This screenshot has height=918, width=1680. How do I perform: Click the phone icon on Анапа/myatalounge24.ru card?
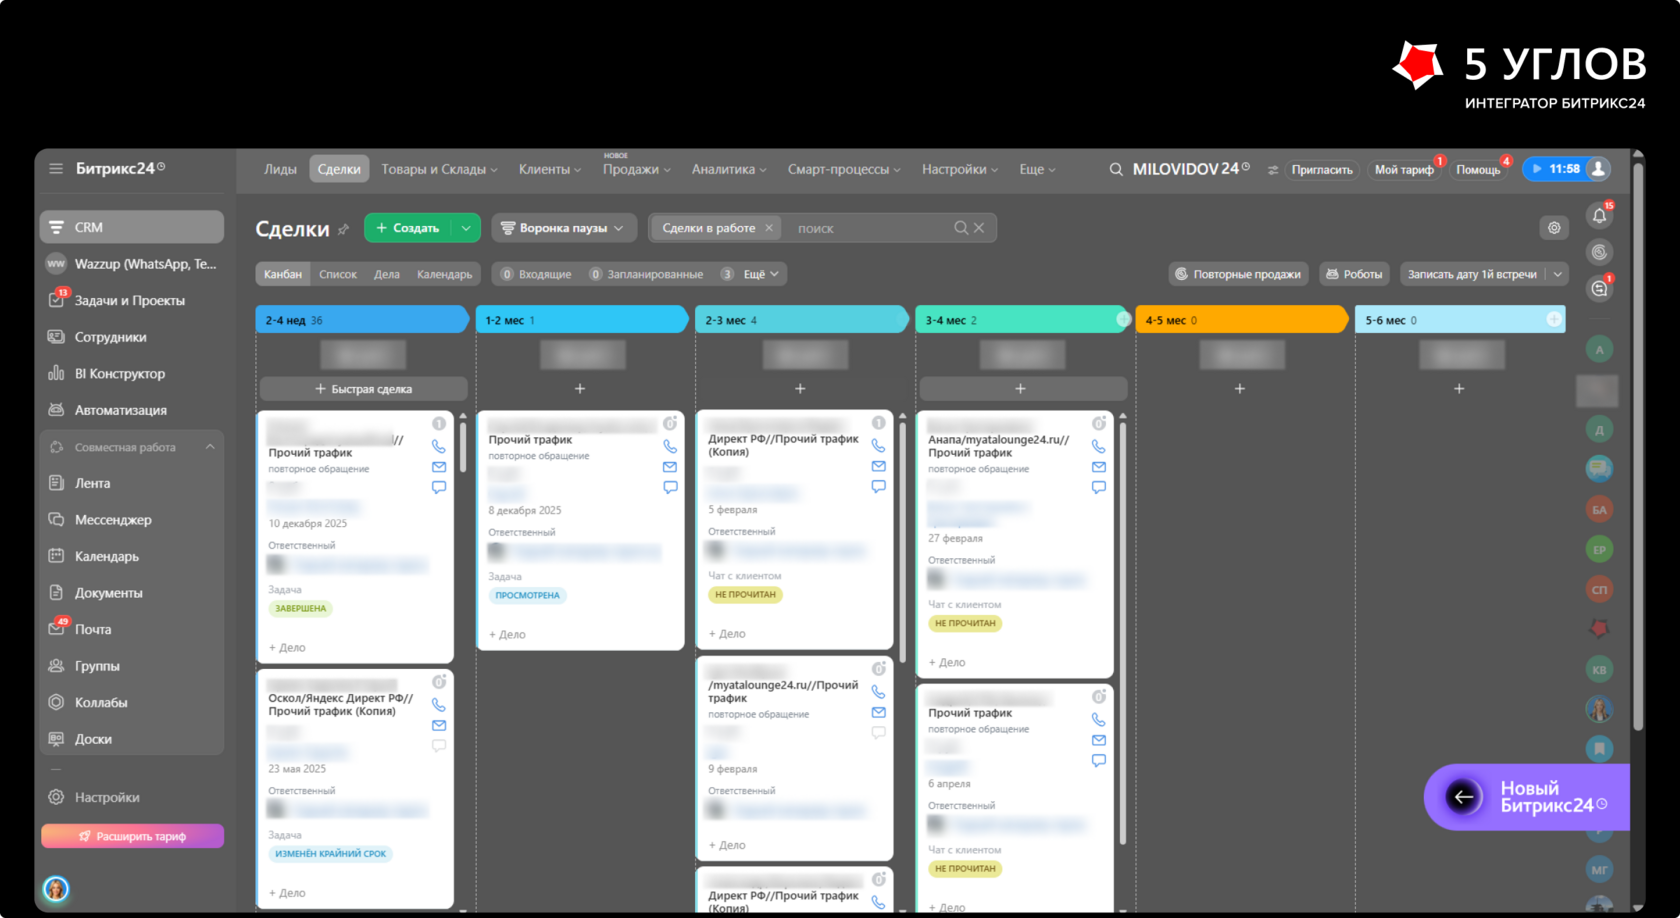(1098, 446)
